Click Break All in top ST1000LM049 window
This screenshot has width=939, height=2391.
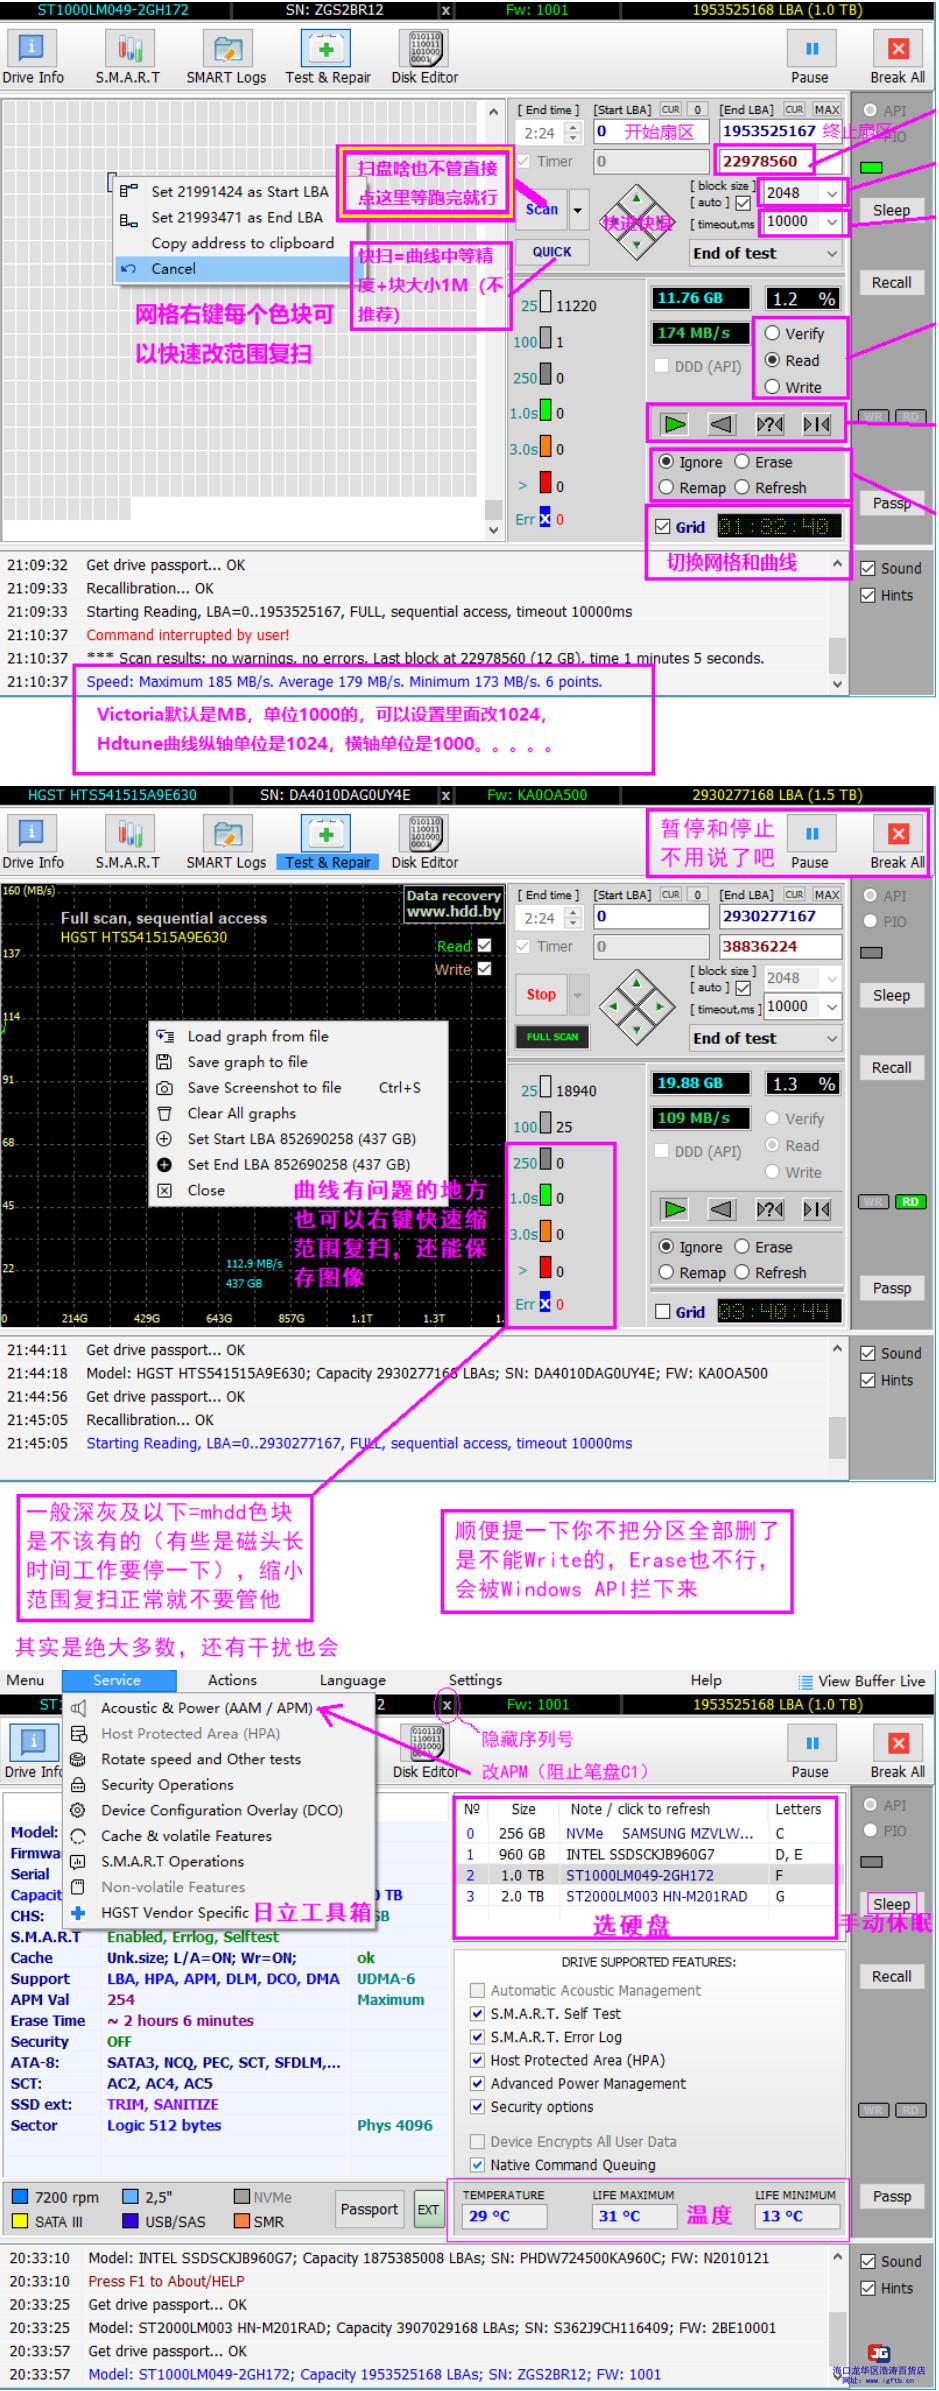897,57
